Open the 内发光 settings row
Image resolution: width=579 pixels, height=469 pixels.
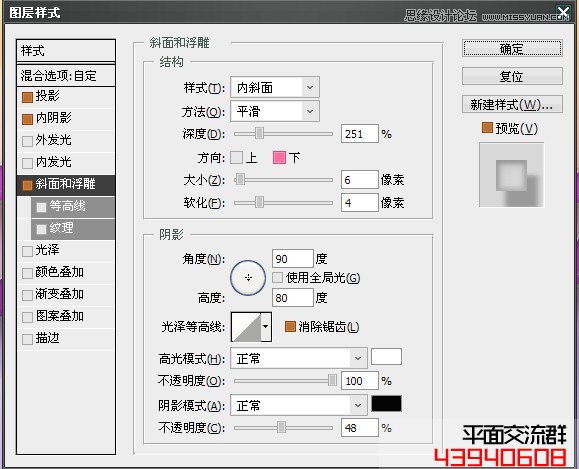66,163
